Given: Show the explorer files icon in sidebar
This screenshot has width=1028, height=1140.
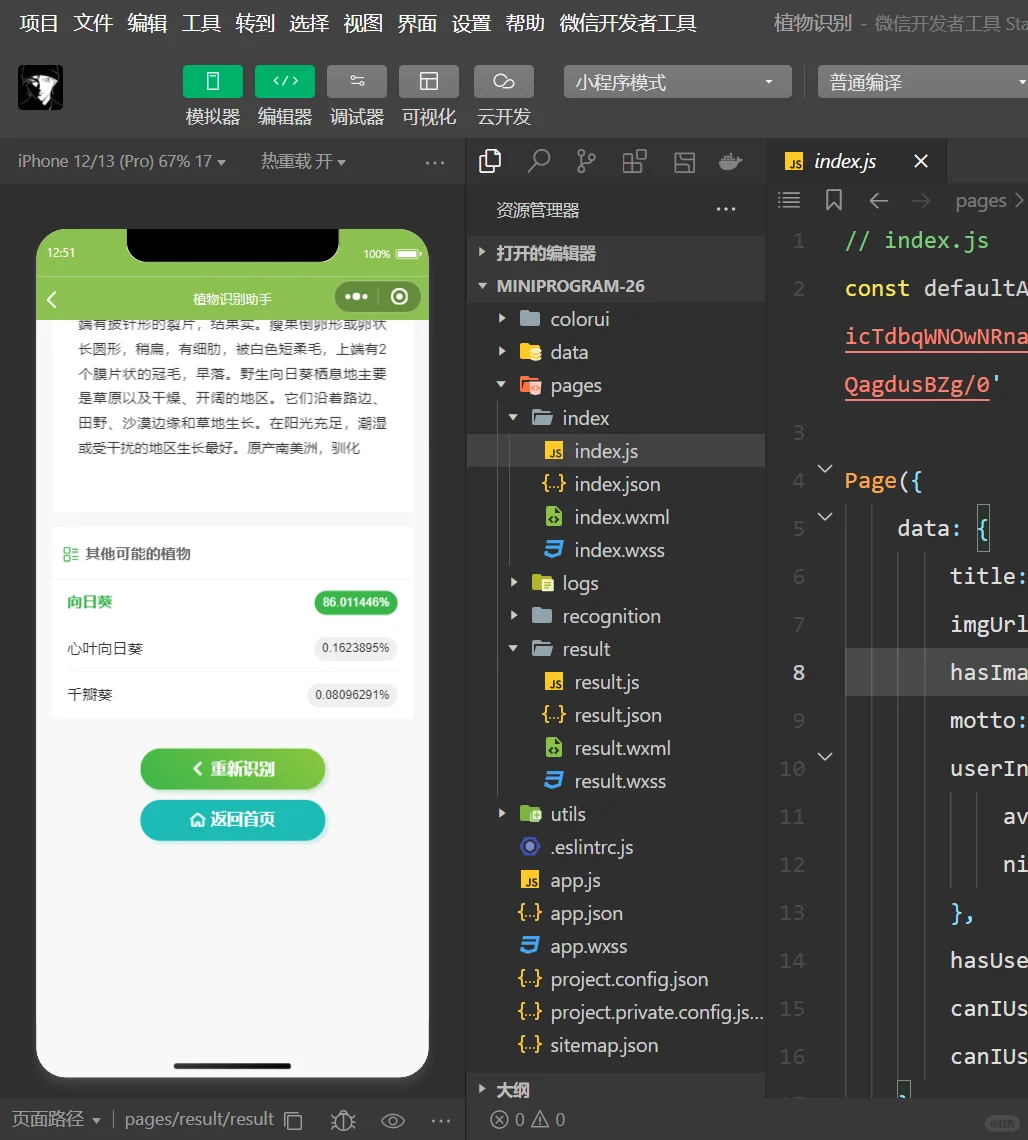Looking at the screenshot, I should click(x=490, y=161).
